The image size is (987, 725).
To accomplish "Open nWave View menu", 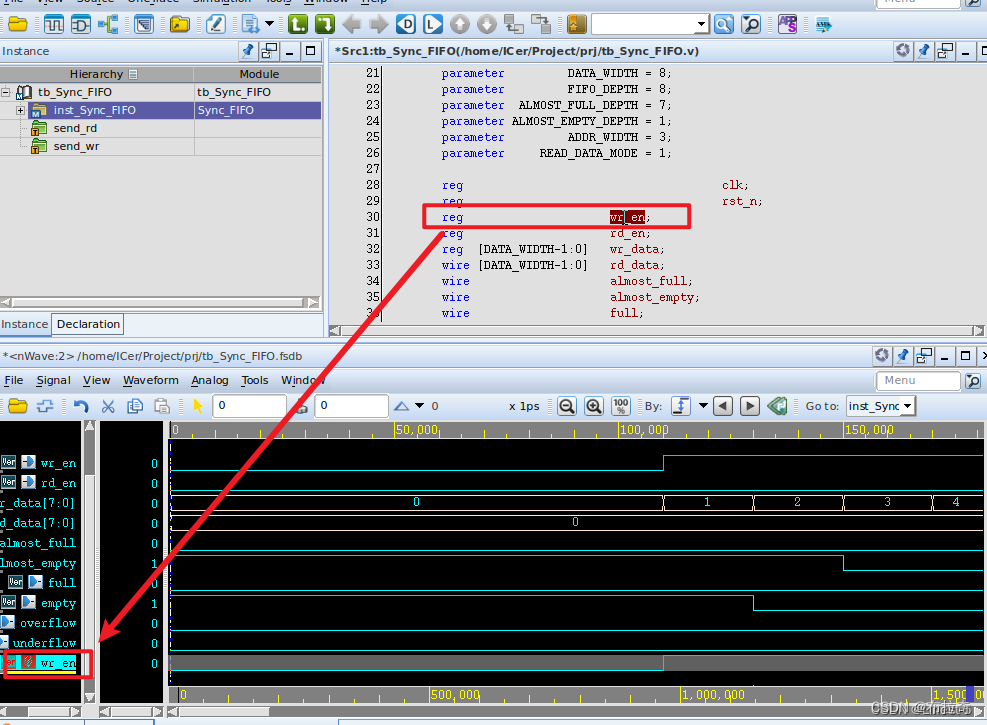I will click(96, 380).
